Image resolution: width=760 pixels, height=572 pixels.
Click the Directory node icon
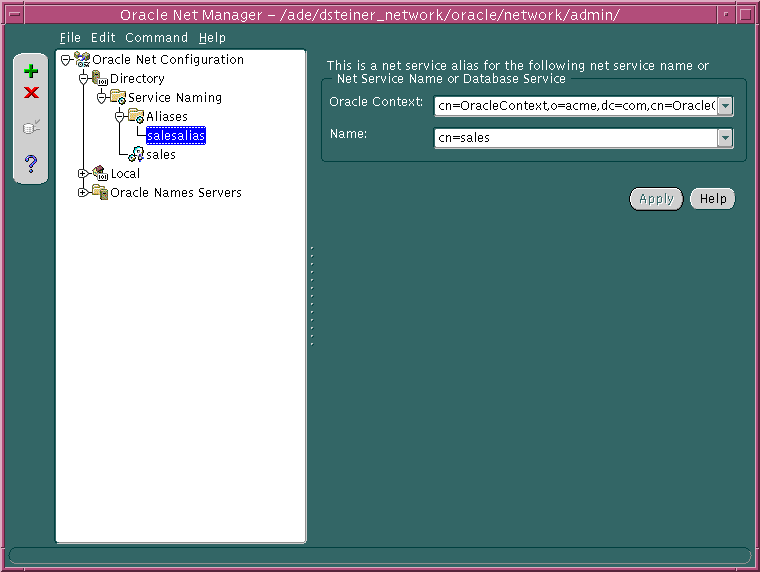tap(100, 79)
